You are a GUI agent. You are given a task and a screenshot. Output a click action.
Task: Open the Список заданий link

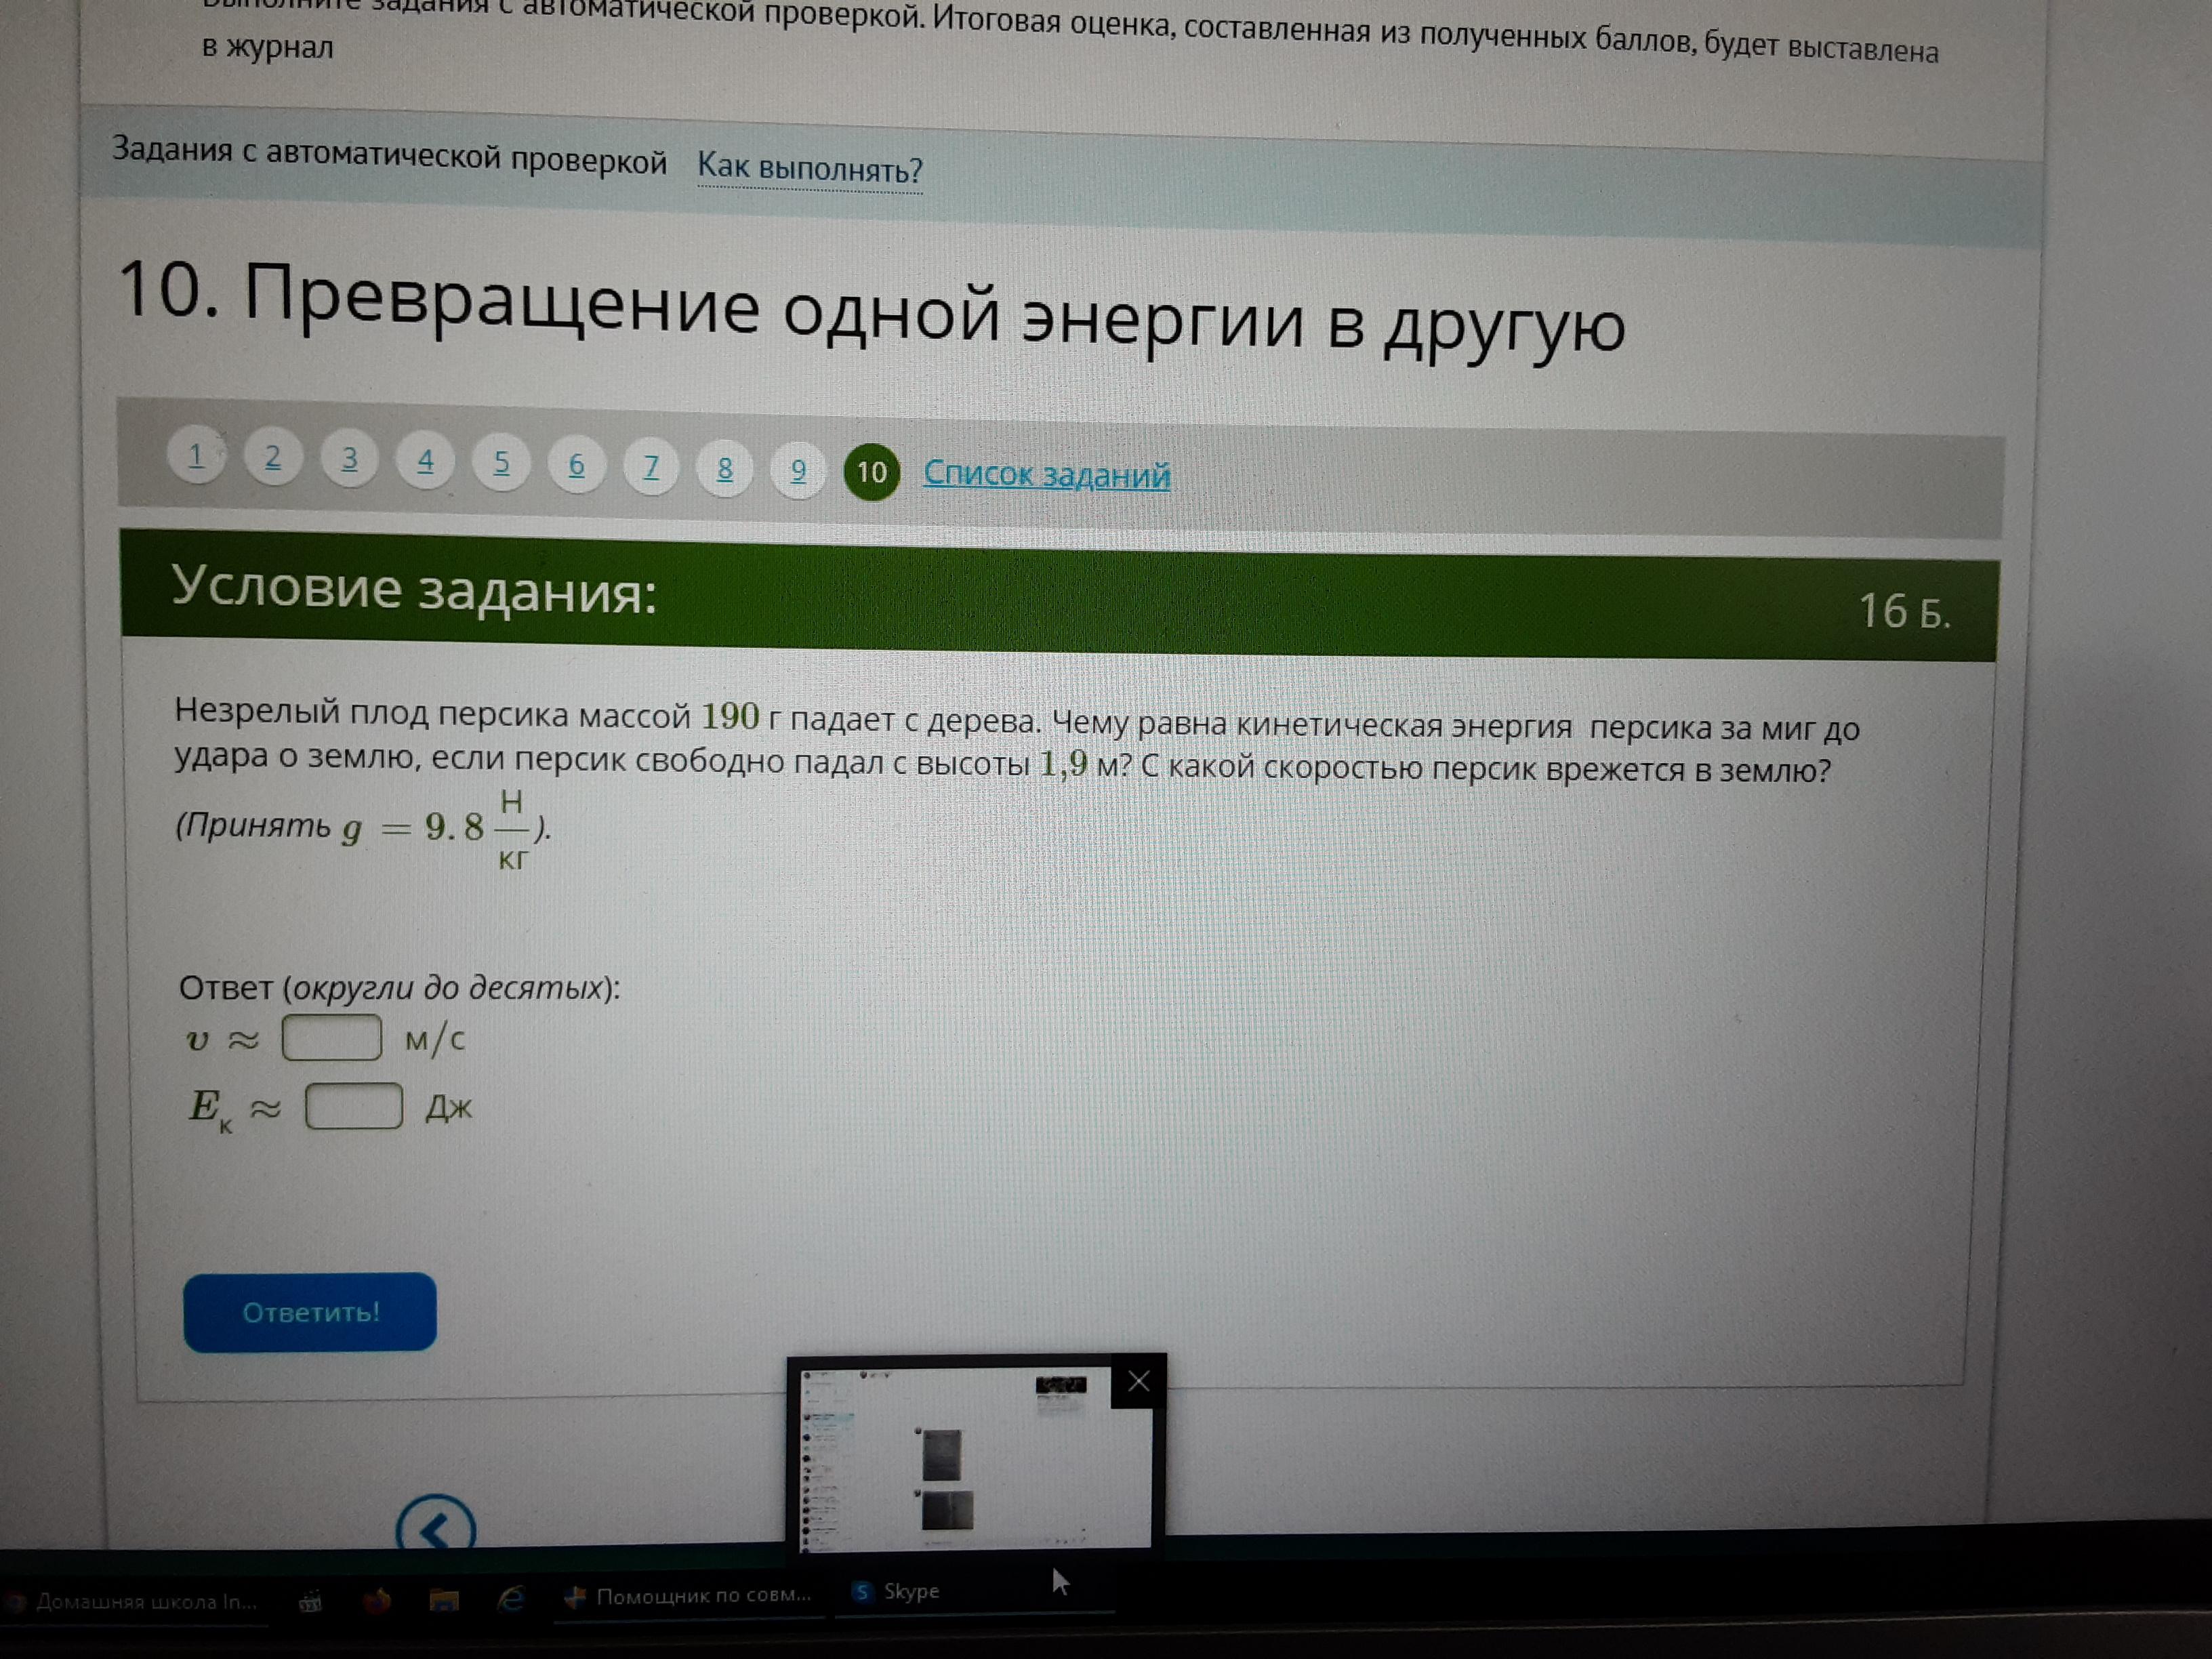1046,474
